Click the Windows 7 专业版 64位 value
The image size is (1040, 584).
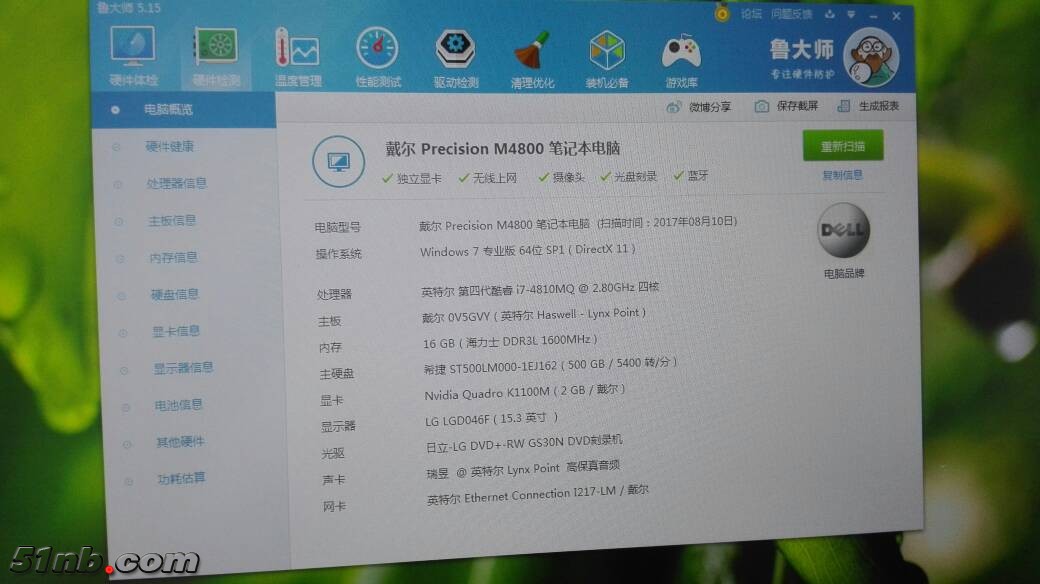(x=527, y=251)
